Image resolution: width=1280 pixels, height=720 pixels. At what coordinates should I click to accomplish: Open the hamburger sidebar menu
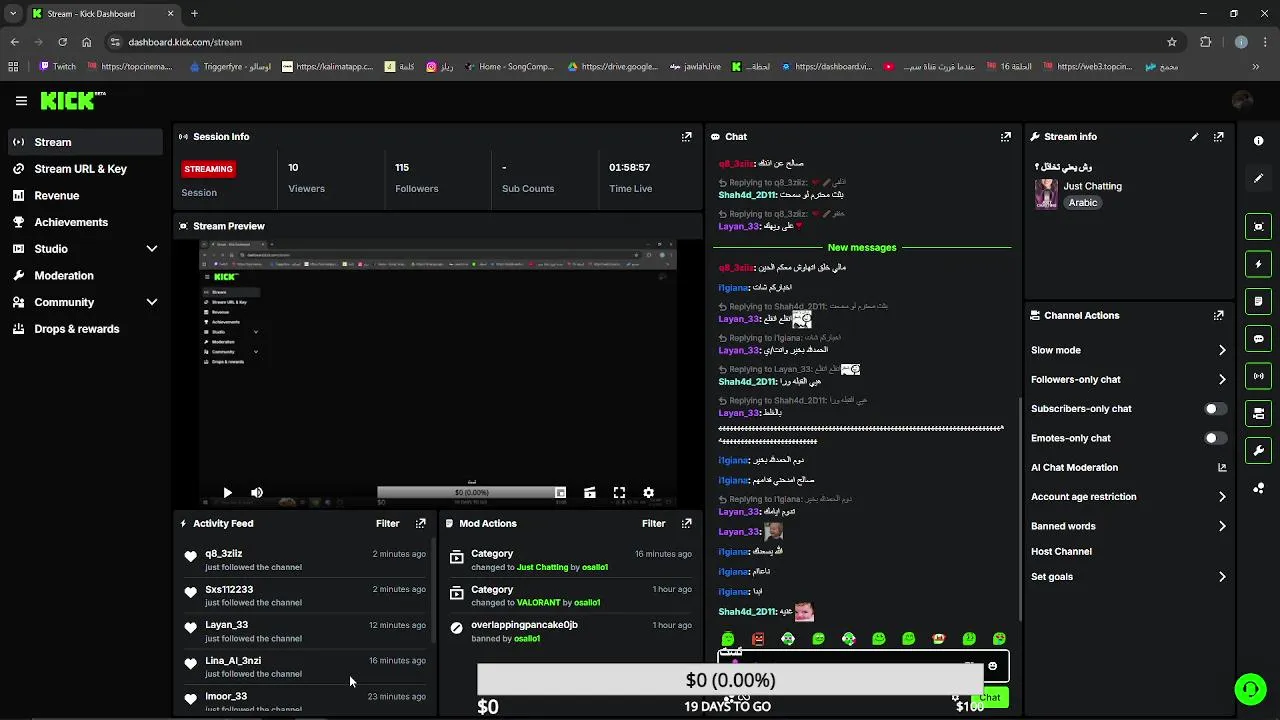(x=21, y=101)
